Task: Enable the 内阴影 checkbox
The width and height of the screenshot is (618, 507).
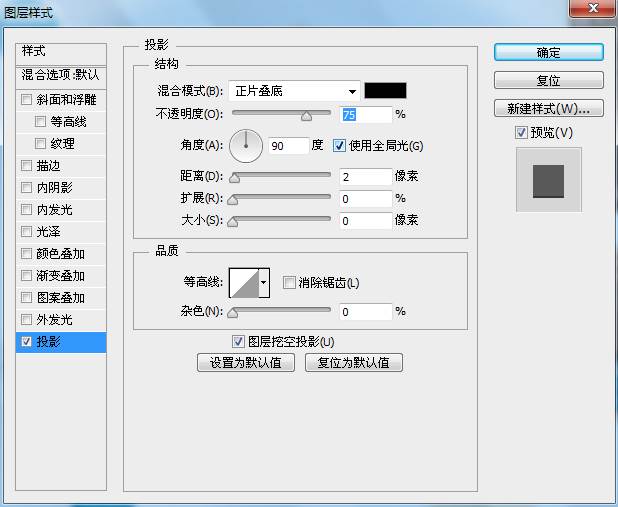Action: pyautogui.click(x=26, y=187)
